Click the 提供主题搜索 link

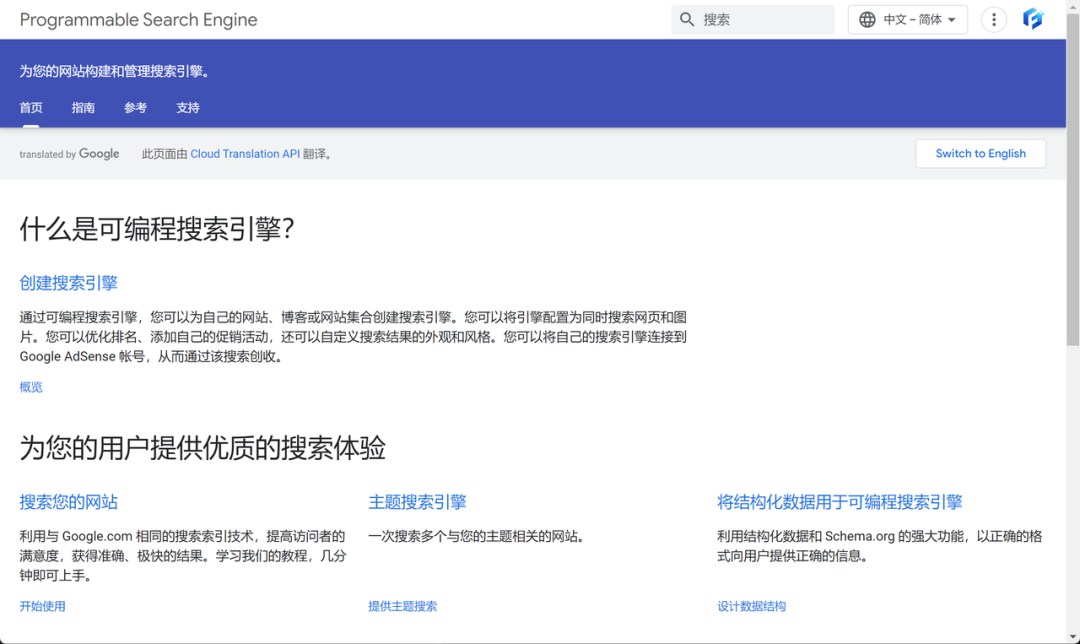pos(403,606)
